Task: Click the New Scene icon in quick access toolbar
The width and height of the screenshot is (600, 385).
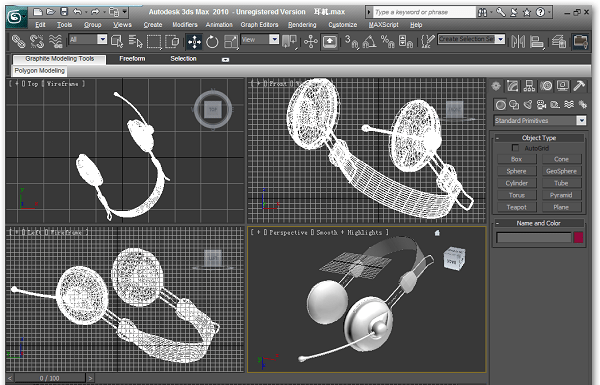Action: coord(38,12)
